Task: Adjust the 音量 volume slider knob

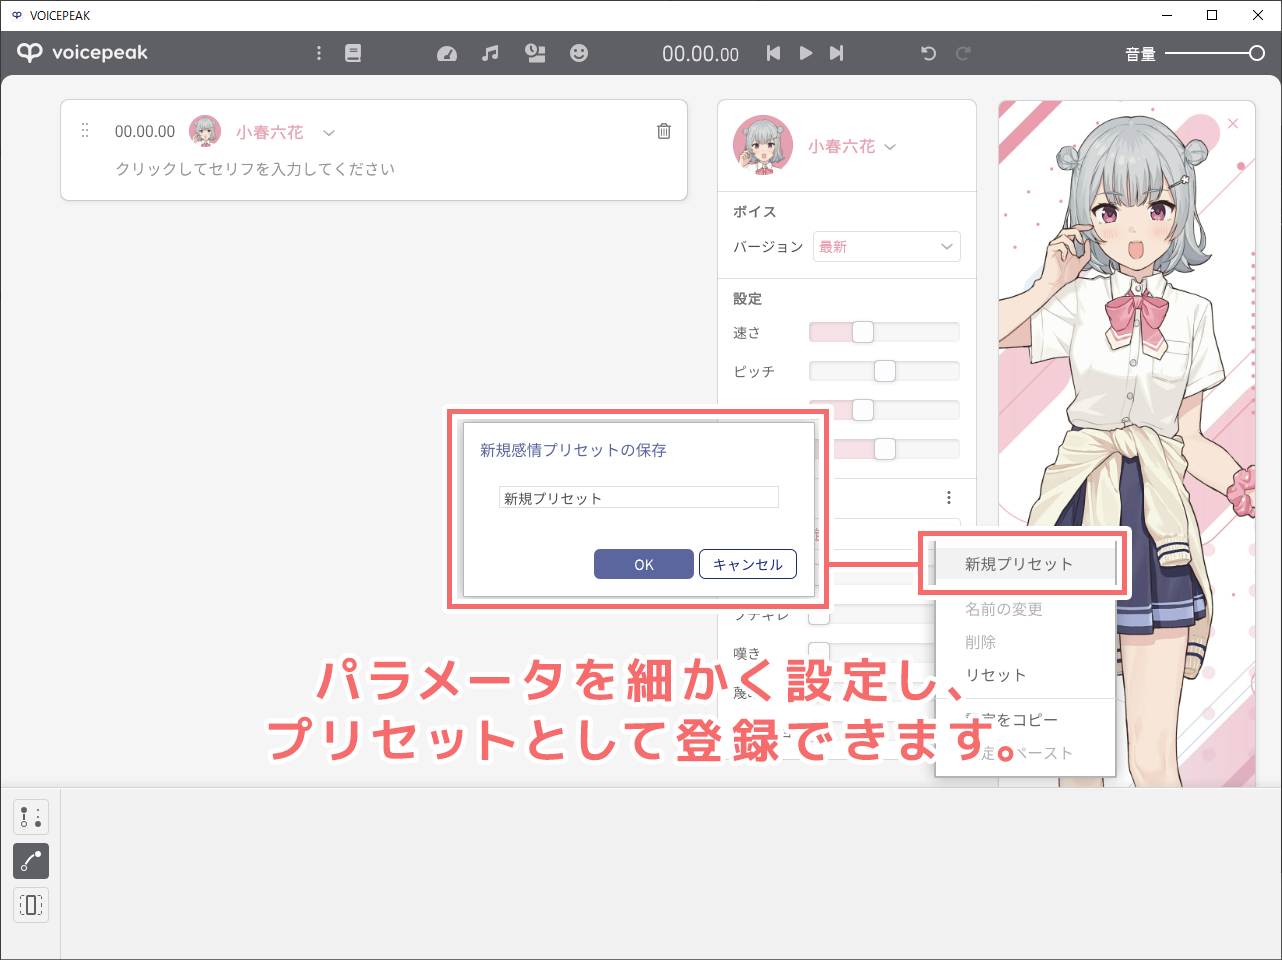Action: pos(1257,53)
